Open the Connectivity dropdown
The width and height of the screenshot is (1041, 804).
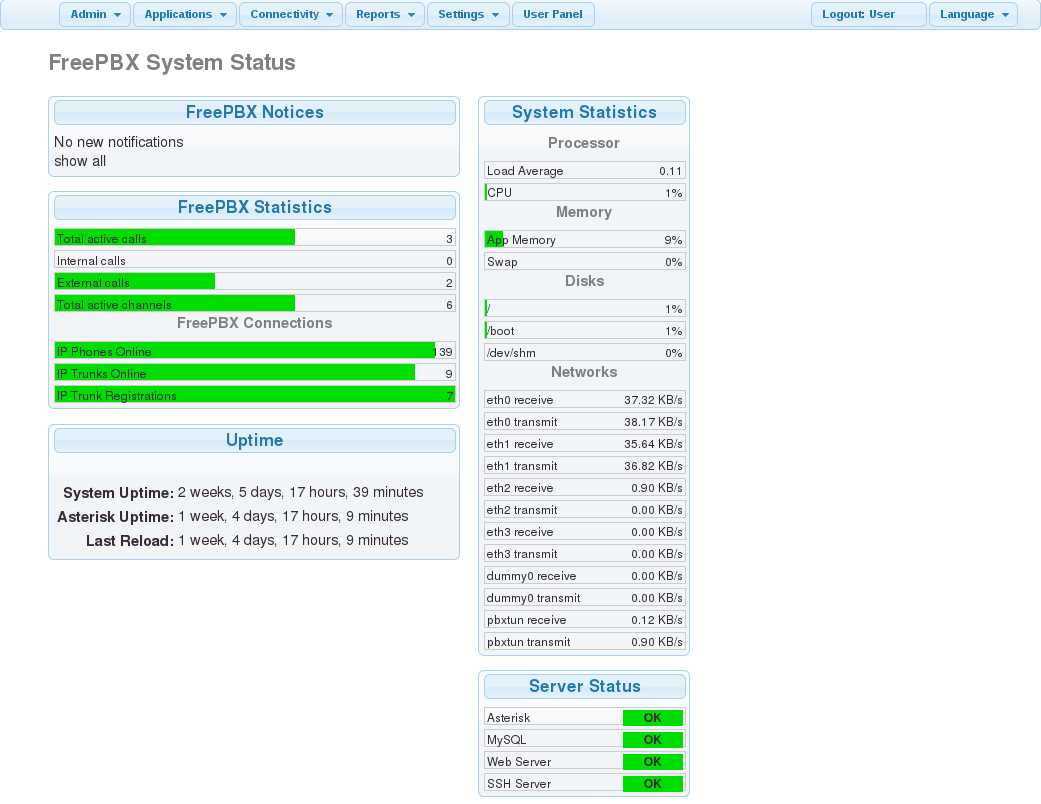pyautogui.click(x=291, y=15)
